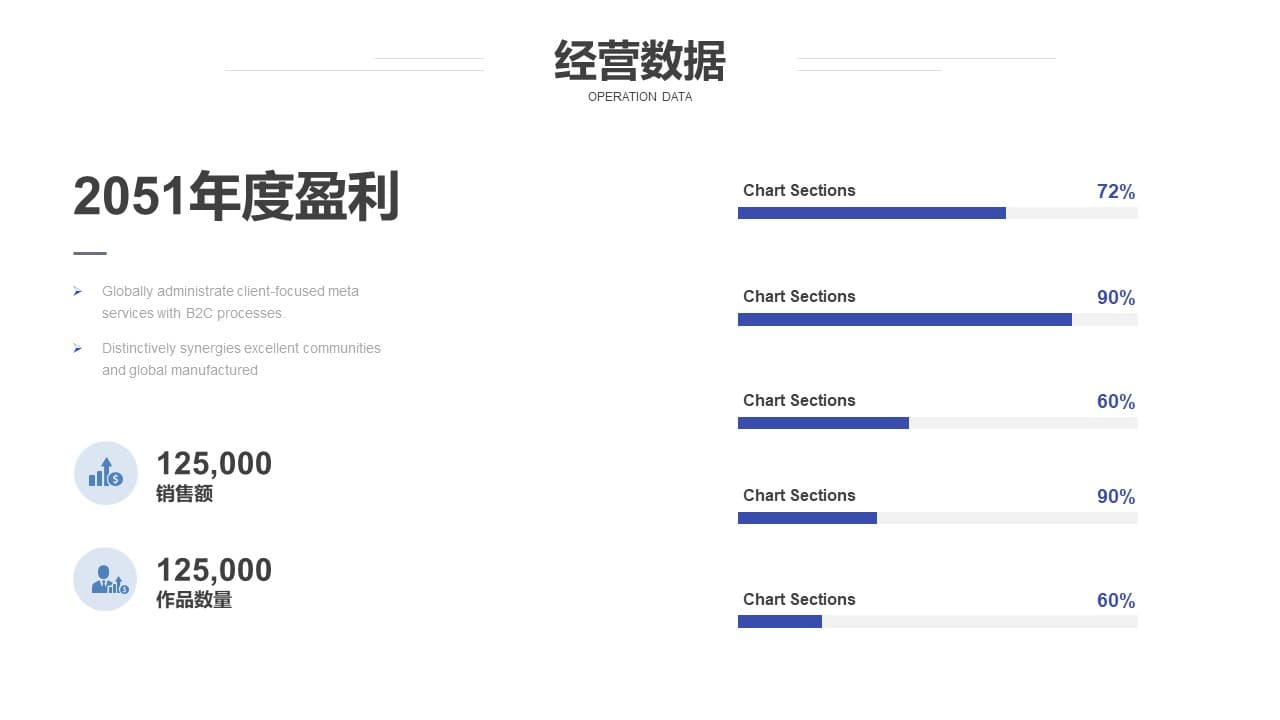
Task: Click the 72% percentage label
Action: (x=1116, y=191)
